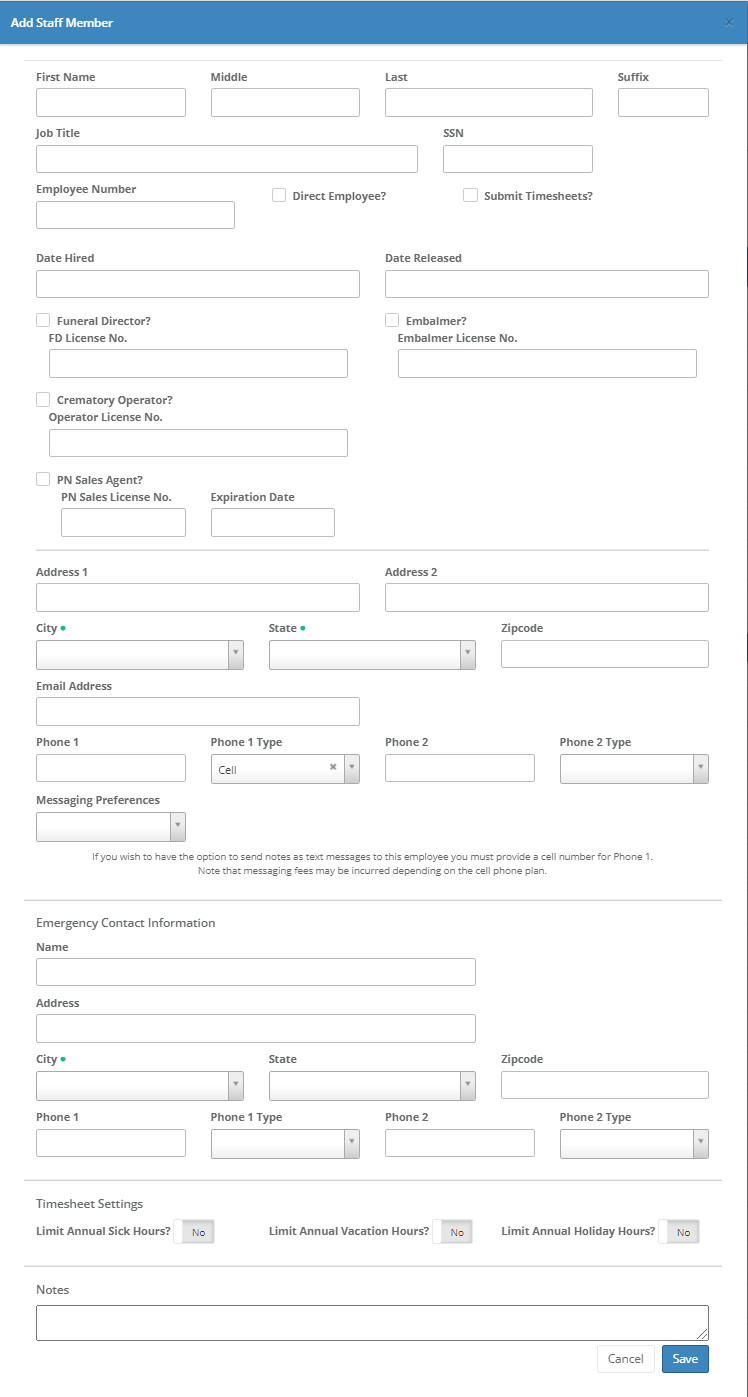Tick the Funeral Director checkbox

pos(43,320)
